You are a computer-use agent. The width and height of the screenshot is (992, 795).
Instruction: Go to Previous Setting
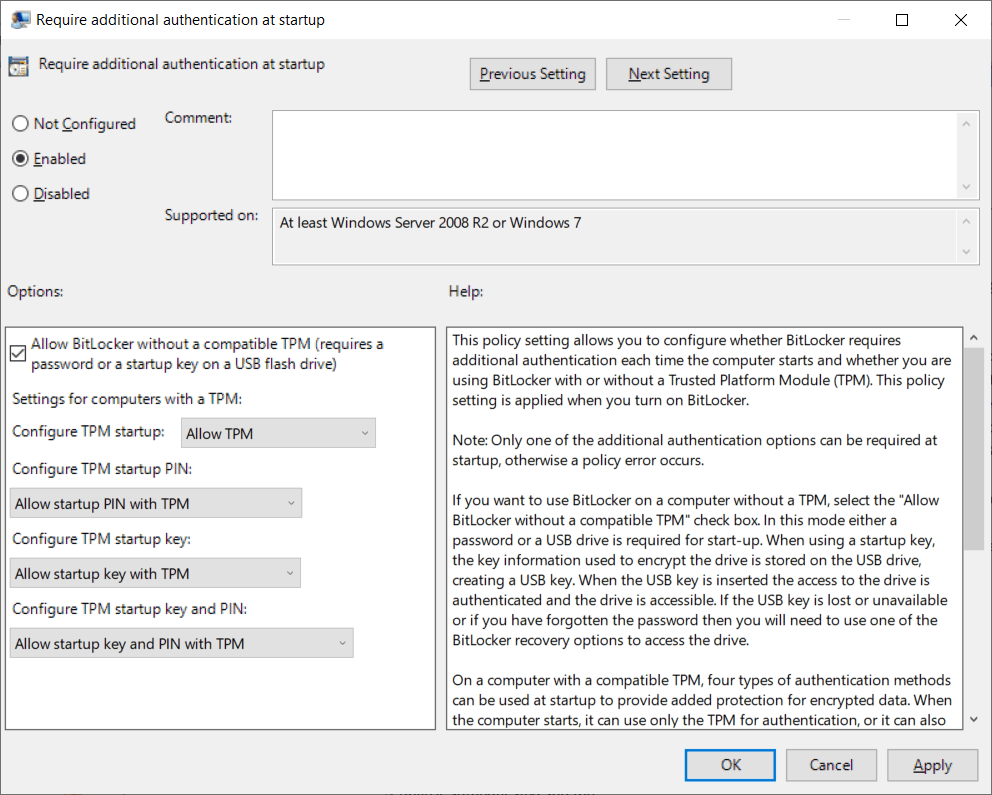[533, 74]
